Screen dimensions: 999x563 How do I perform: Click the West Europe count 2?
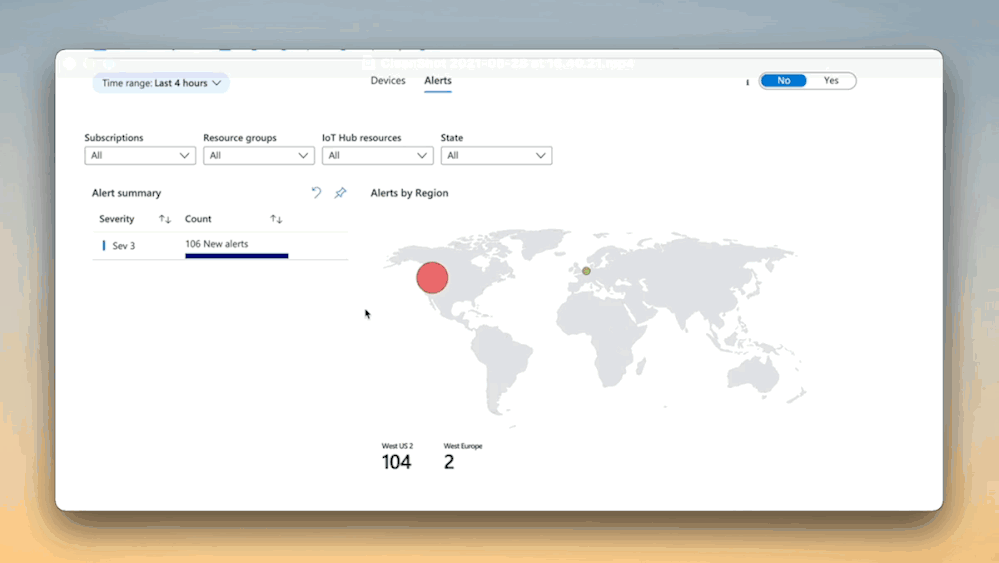pyautogui.click(x=449, y=462)
